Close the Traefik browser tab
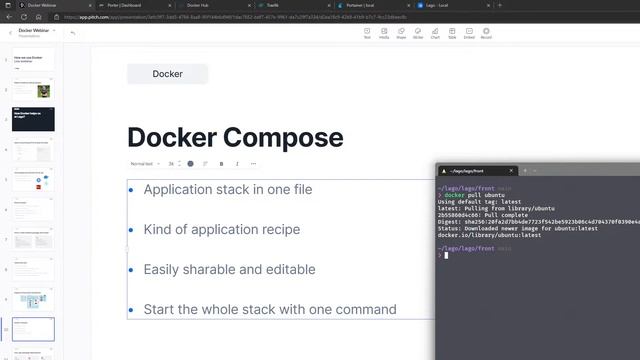Screen dimensions: 640x360 tap(329, 5)
